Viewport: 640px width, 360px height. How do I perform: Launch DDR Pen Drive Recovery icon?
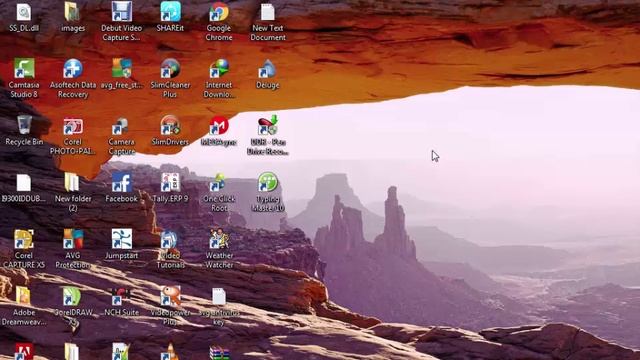268,125
